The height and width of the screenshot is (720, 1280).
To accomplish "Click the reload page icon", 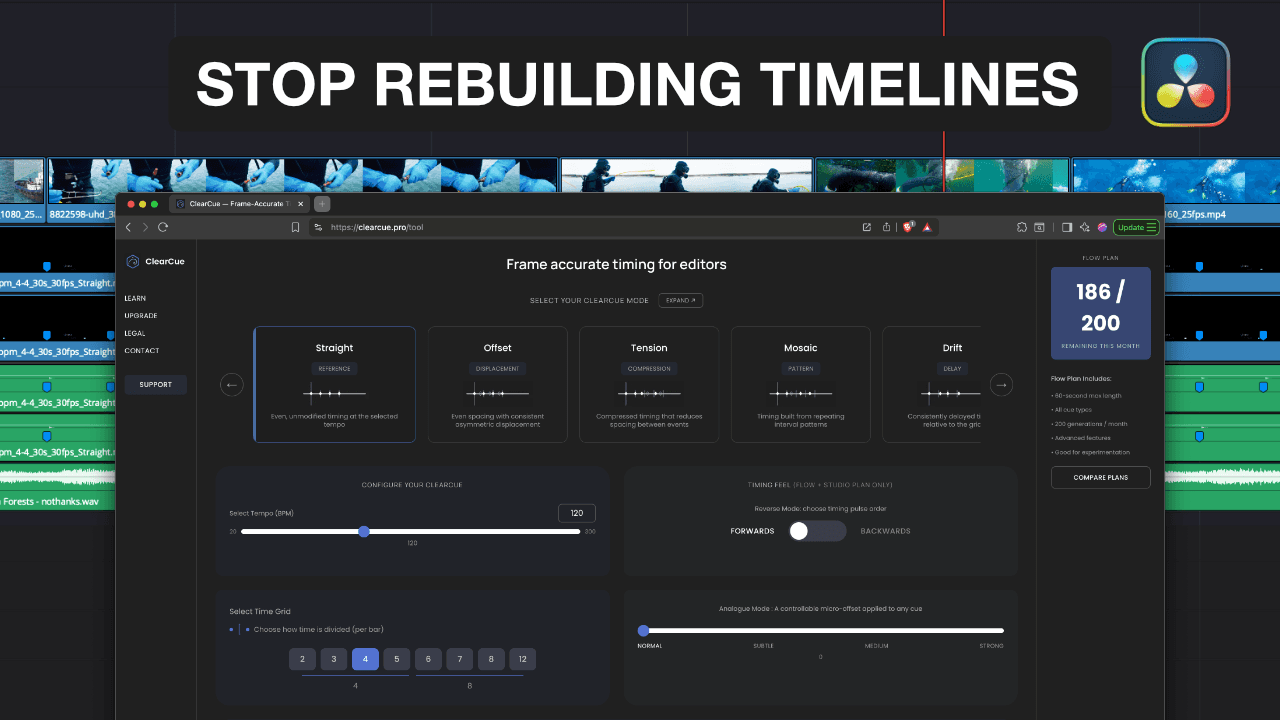I will (x=164, y=227).
